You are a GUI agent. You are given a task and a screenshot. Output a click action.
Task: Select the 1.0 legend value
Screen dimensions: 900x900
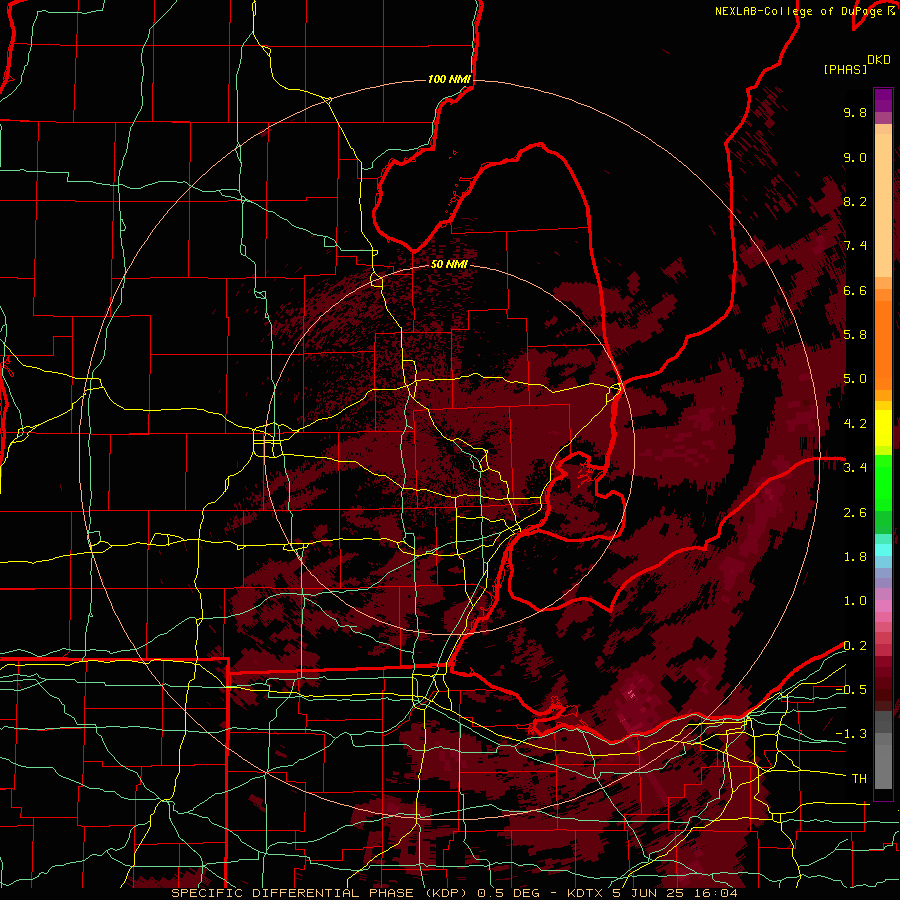[855, 601]
